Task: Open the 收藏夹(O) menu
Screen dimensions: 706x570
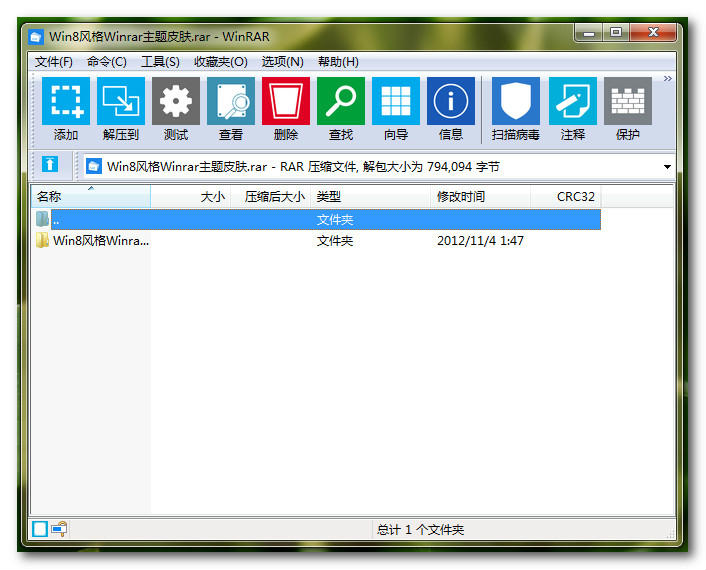Action: tap(221, 62)
